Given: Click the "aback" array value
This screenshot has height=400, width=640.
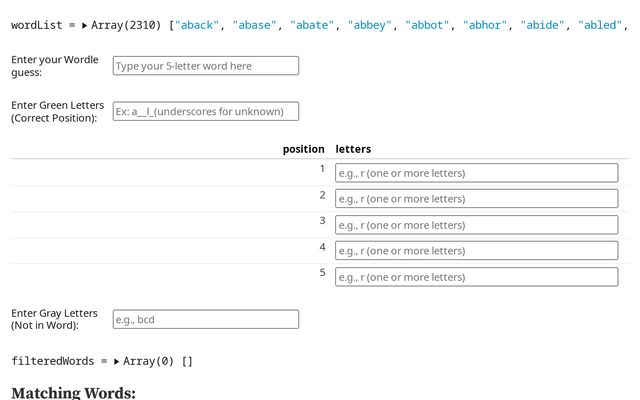Looking at the screenshot, I should [197, 25].
